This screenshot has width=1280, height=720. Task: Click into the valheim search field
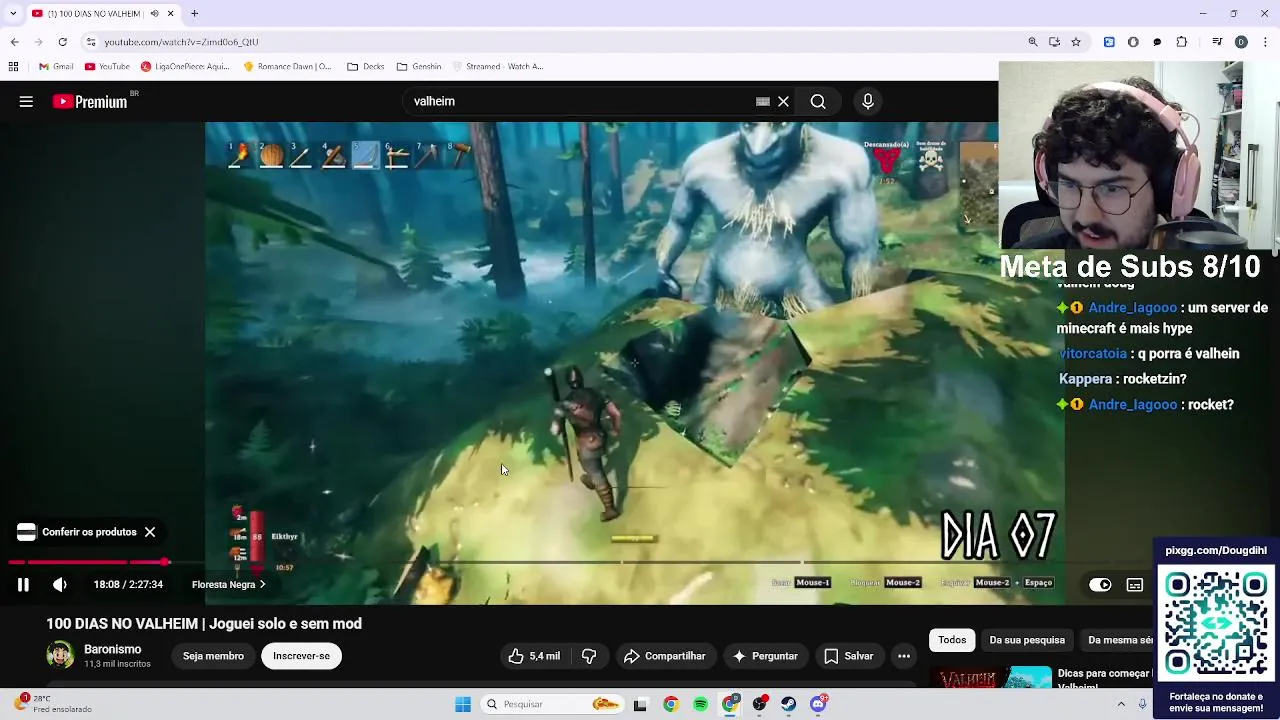(580, 101)
